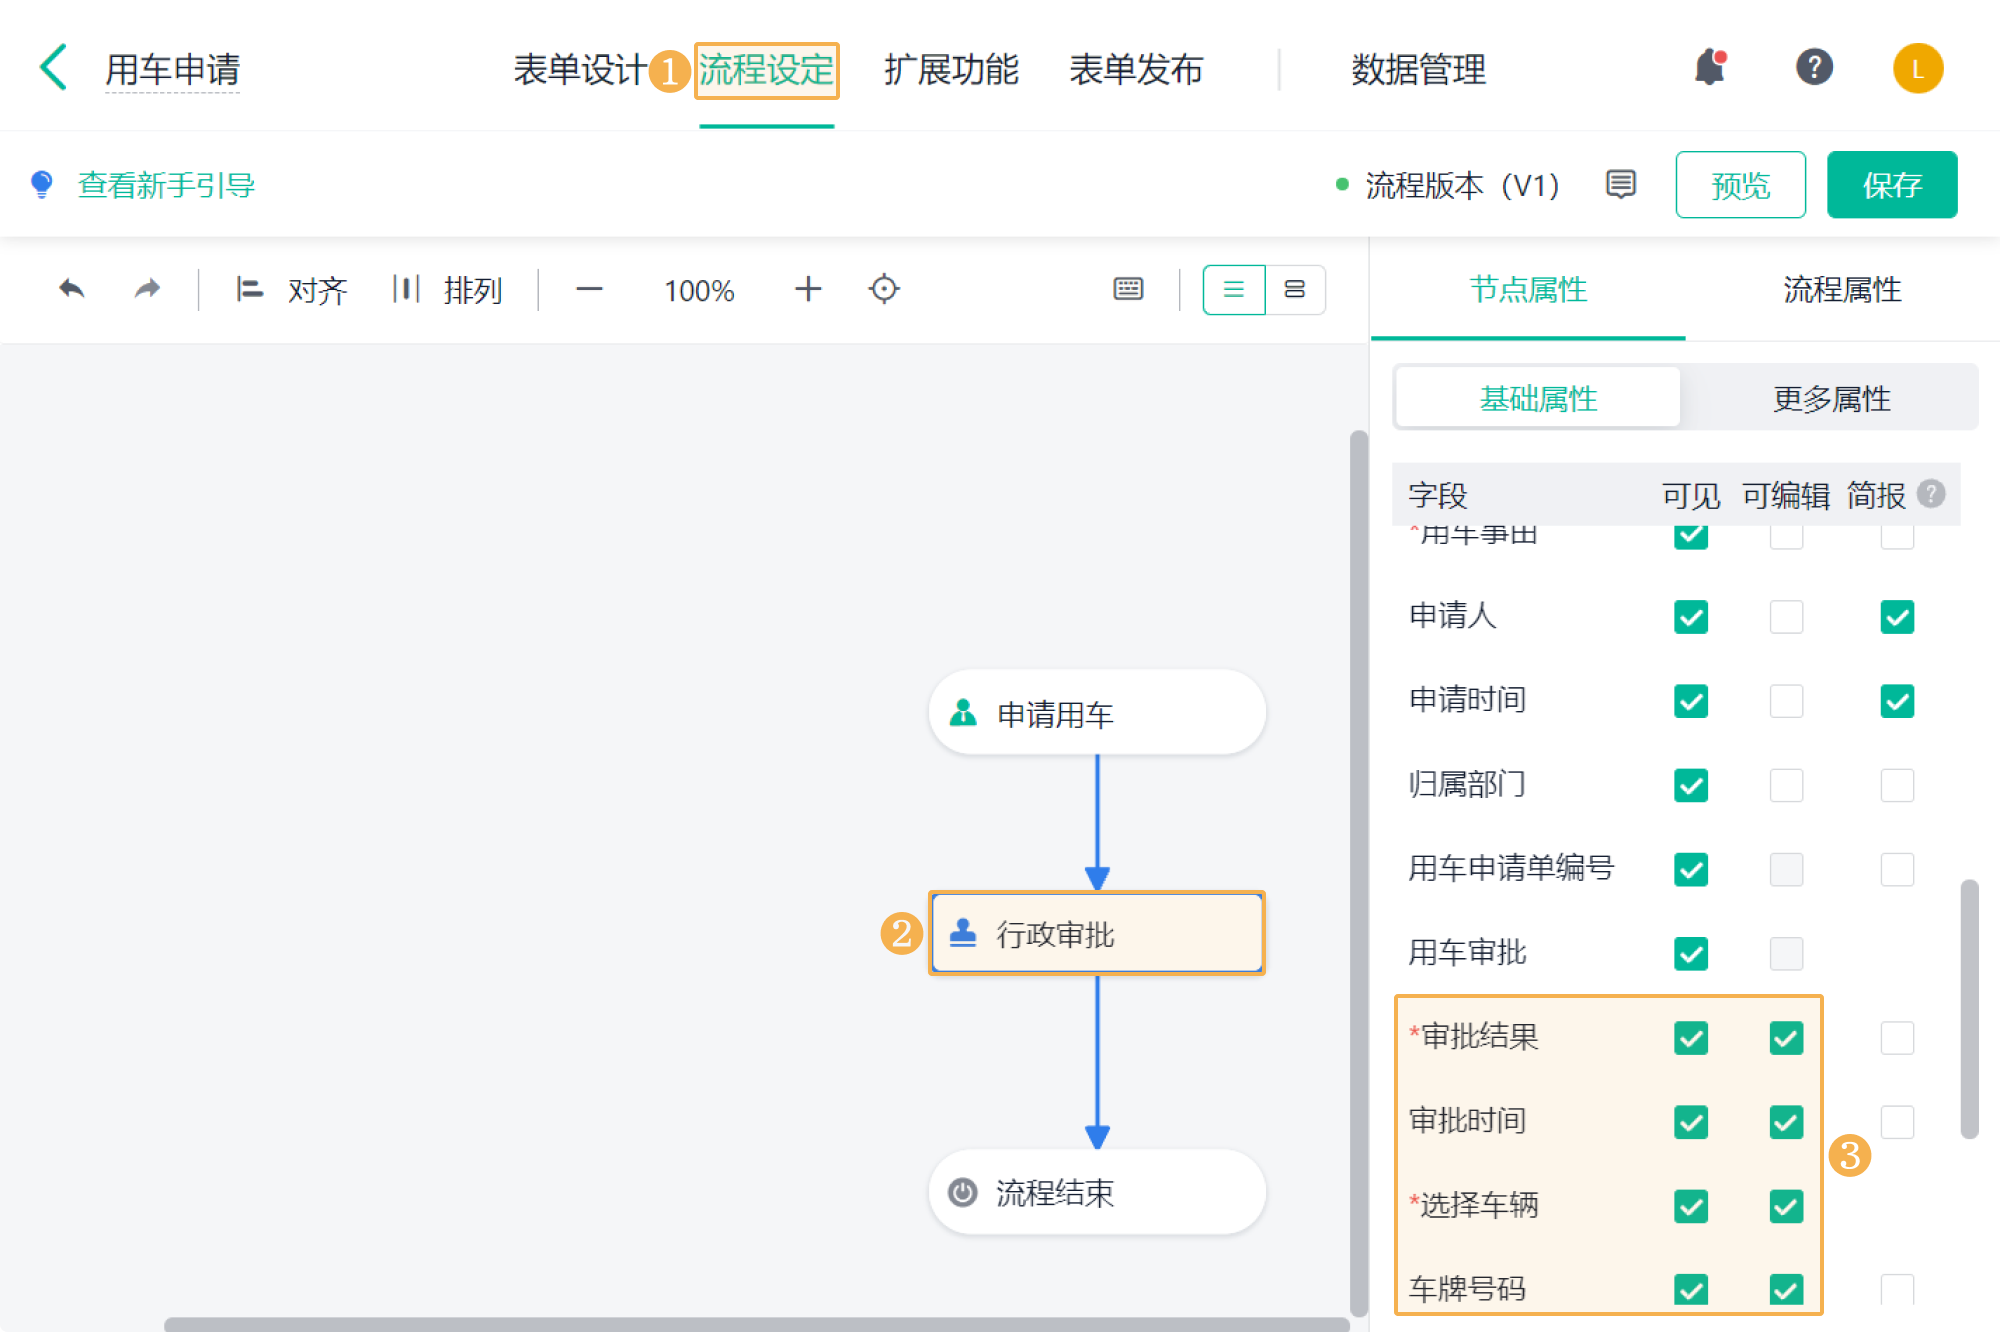Viewport: 2000px width, 1332px height.
Task: Open the 排列 arrangement dropdown
Action: tap(449, 290)
